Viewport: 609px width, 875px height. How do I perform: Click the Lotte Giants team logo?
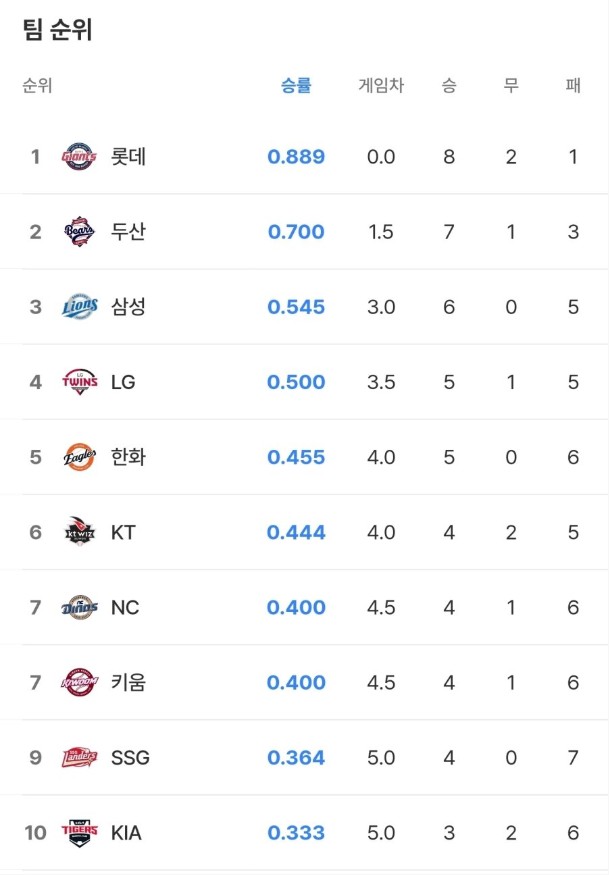click(x=79, y=157)
